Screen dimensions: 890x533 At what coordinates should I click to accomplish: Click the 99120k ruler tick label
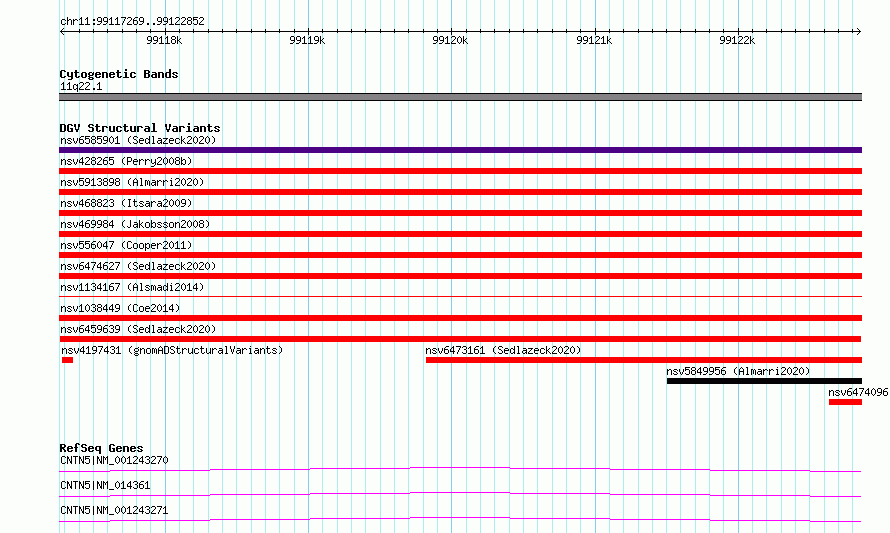click(450, 40)
